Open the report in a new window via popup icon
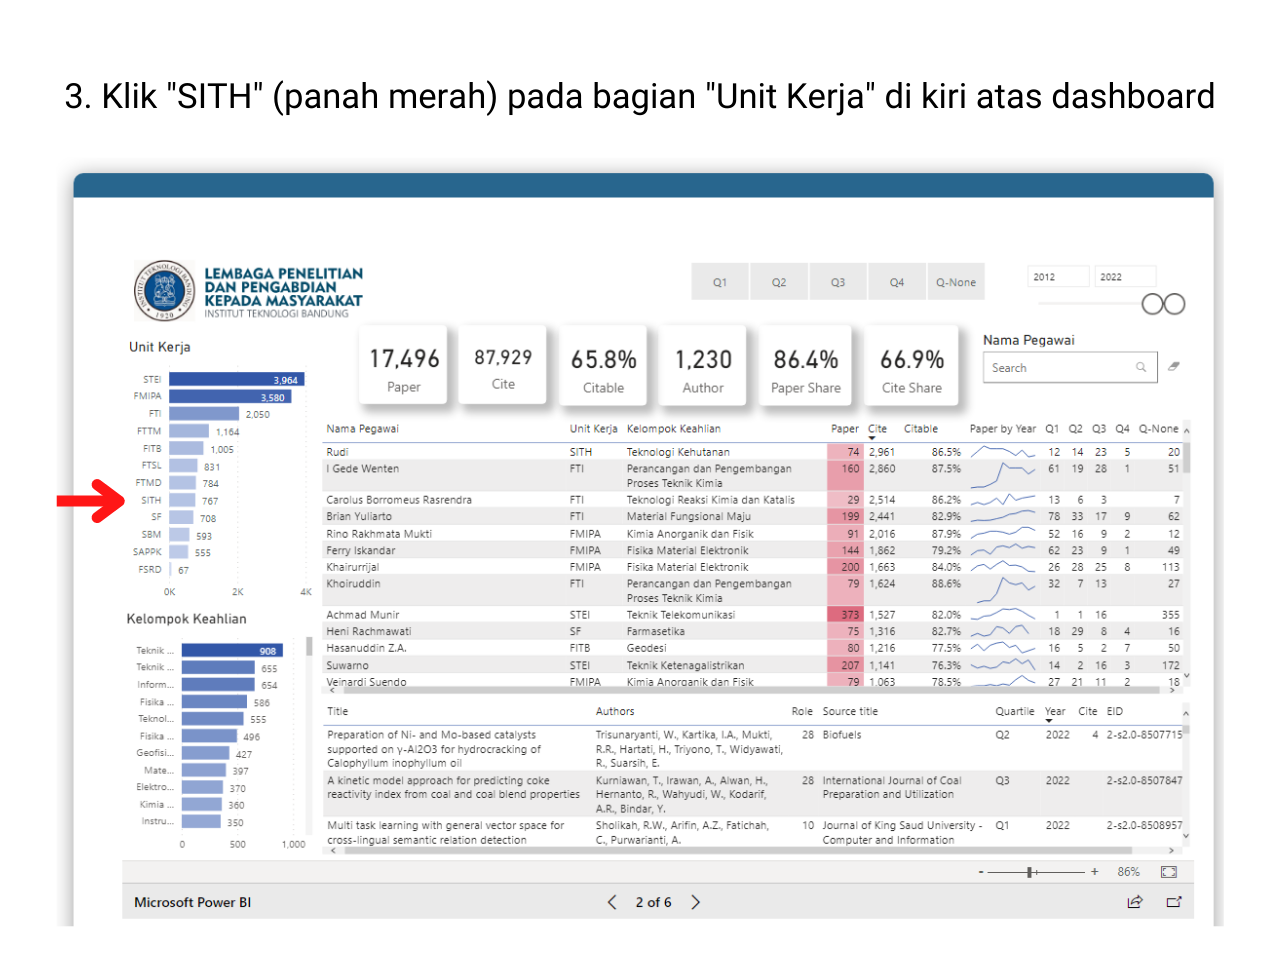Screen dimensions: 1280x960 pos(1174,902)
